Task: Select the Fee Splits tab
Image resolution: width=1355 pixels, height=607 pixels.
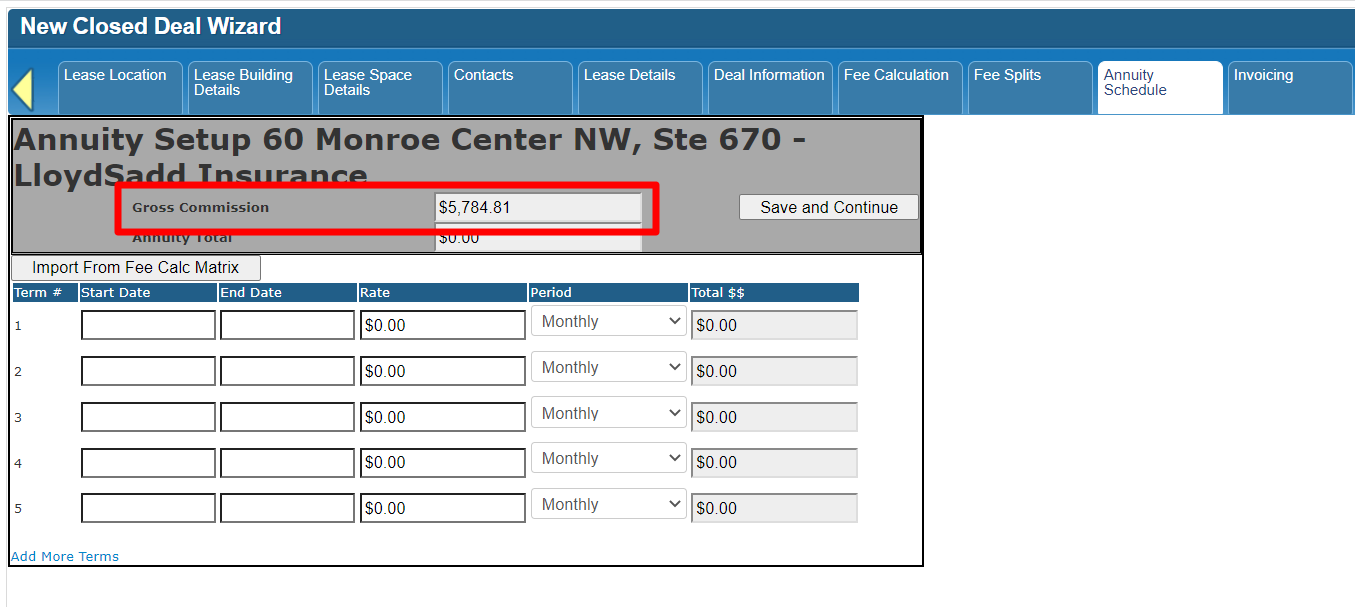Action: tap(1028, 76)
